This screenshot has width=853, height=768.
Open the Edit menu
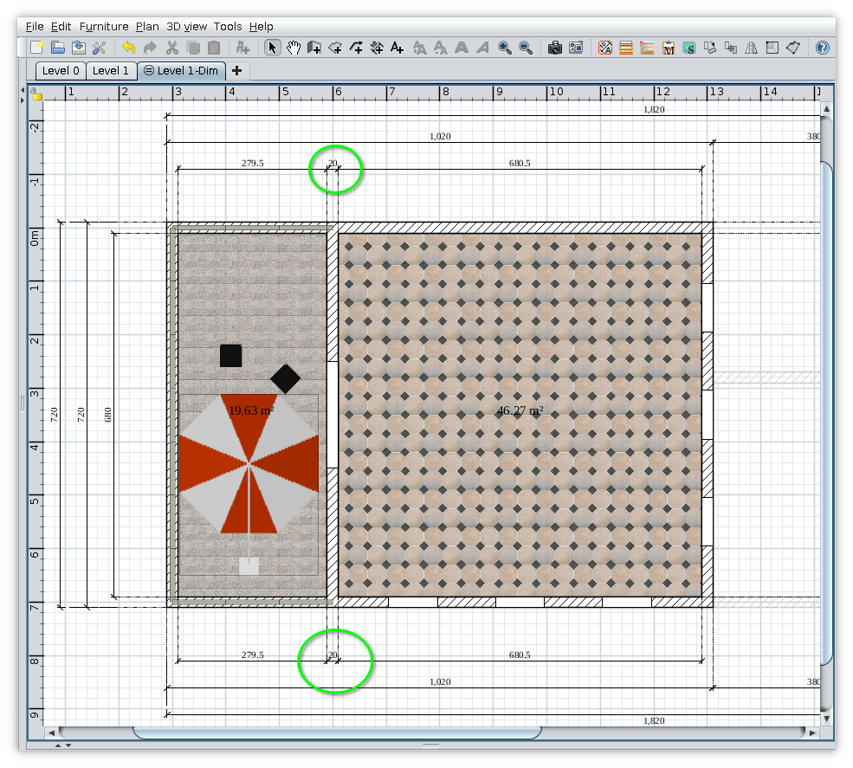click(x=61, y=26)
